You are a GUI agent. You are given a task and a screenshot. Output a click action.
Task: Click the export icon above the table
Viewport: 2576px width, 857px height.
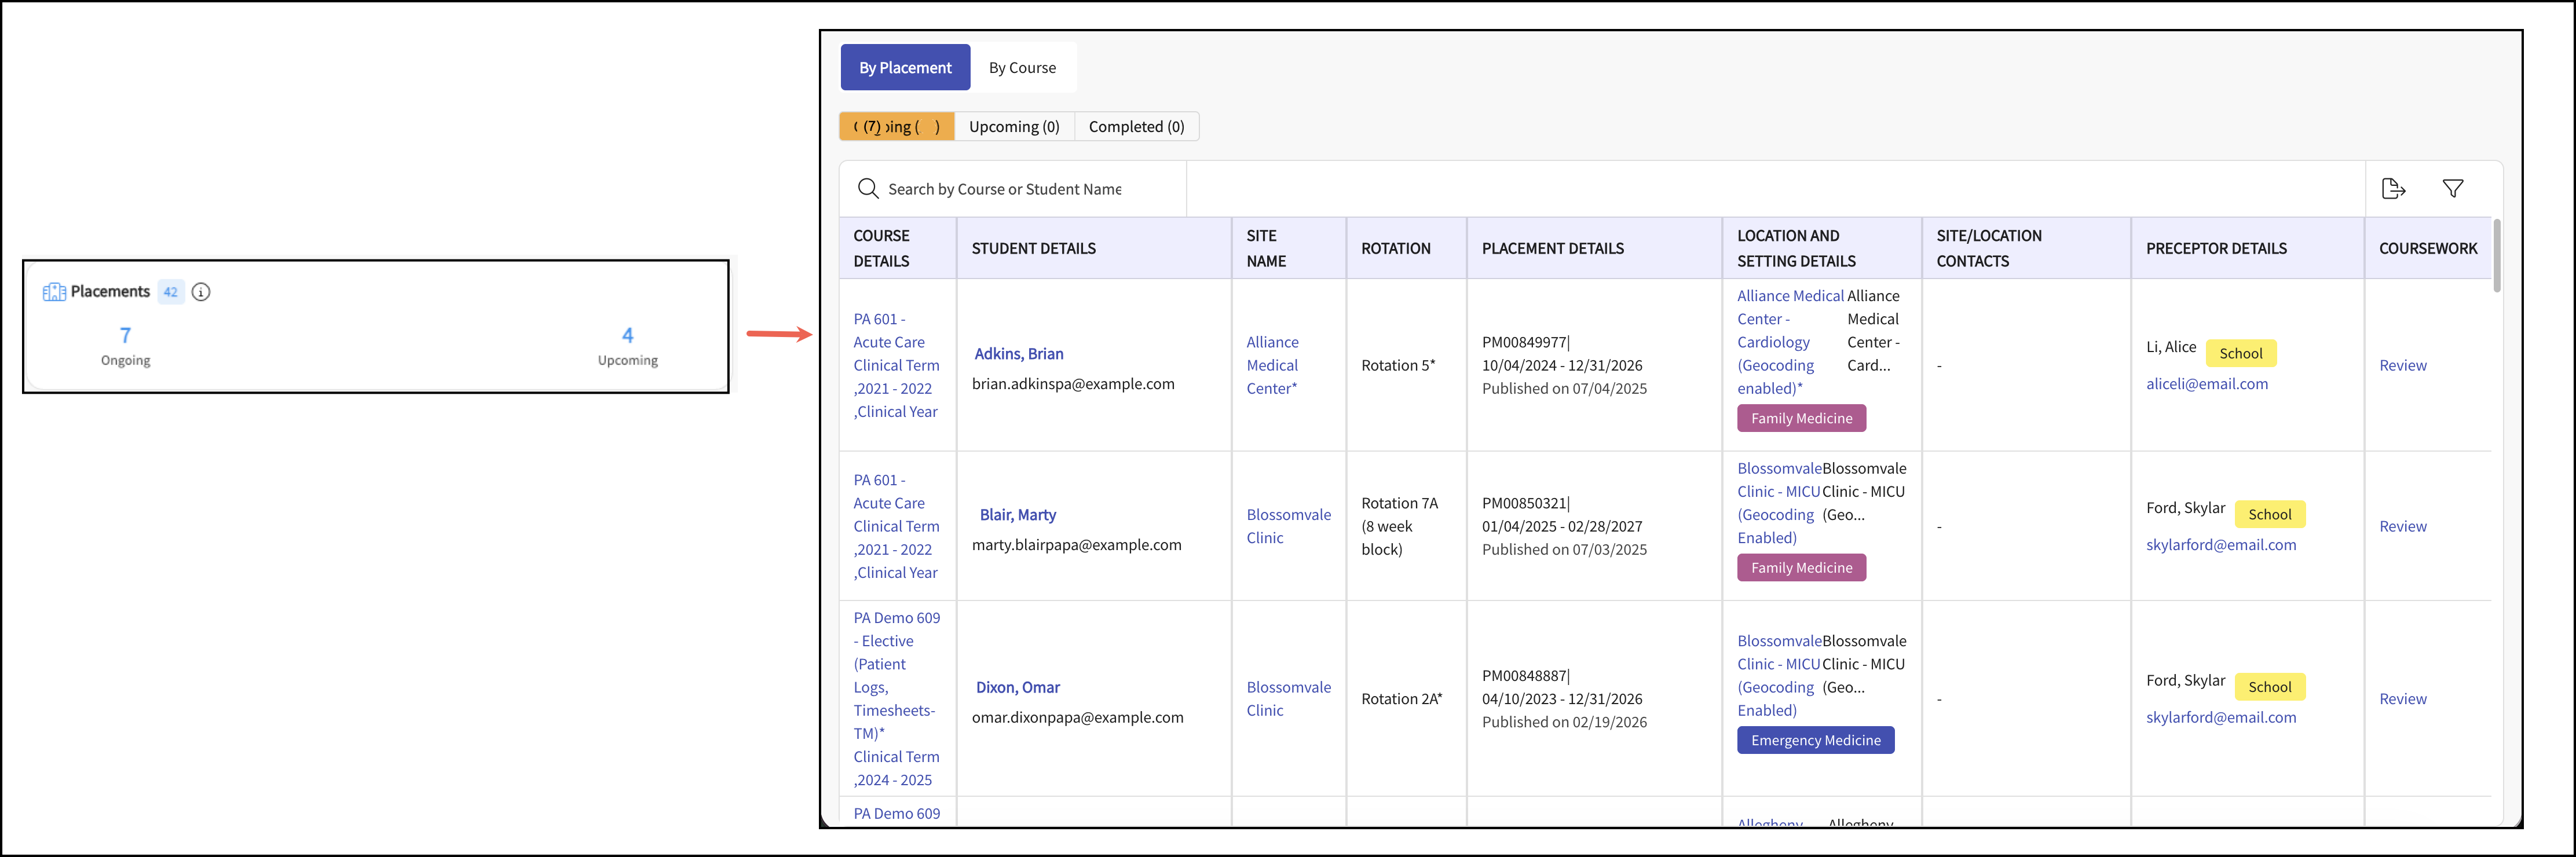[x=2393, y=189]
